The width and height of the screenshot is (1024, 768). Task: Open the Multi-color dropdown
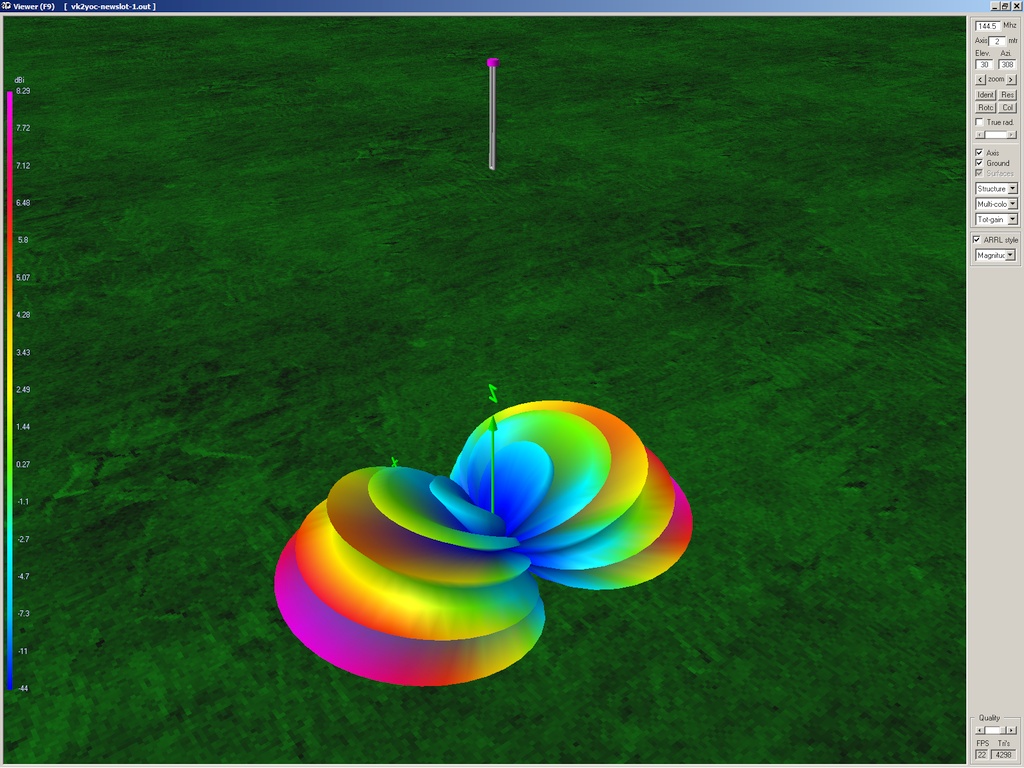pyautogui.click(x=996, y=204)
